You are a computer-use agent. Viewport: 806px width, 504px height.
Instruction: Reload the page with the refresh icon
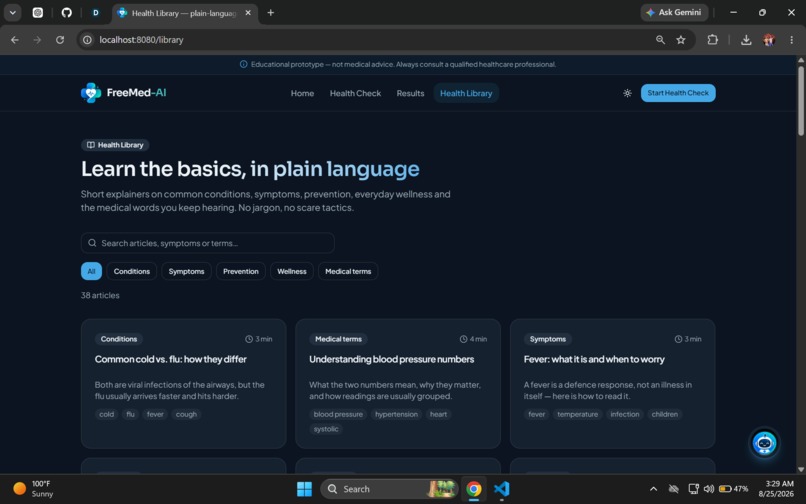point(60,40)
